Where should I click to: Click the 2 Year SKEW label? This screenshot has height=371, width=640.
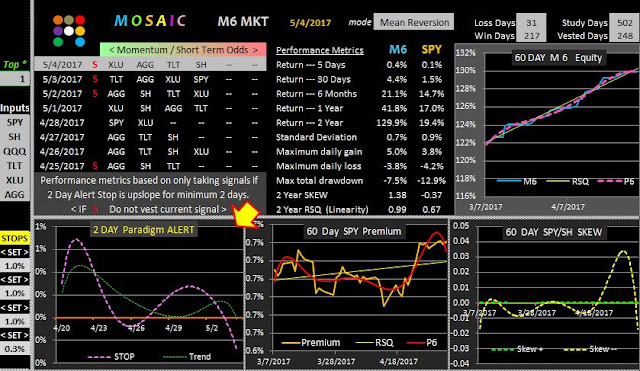tap(302, 195)
